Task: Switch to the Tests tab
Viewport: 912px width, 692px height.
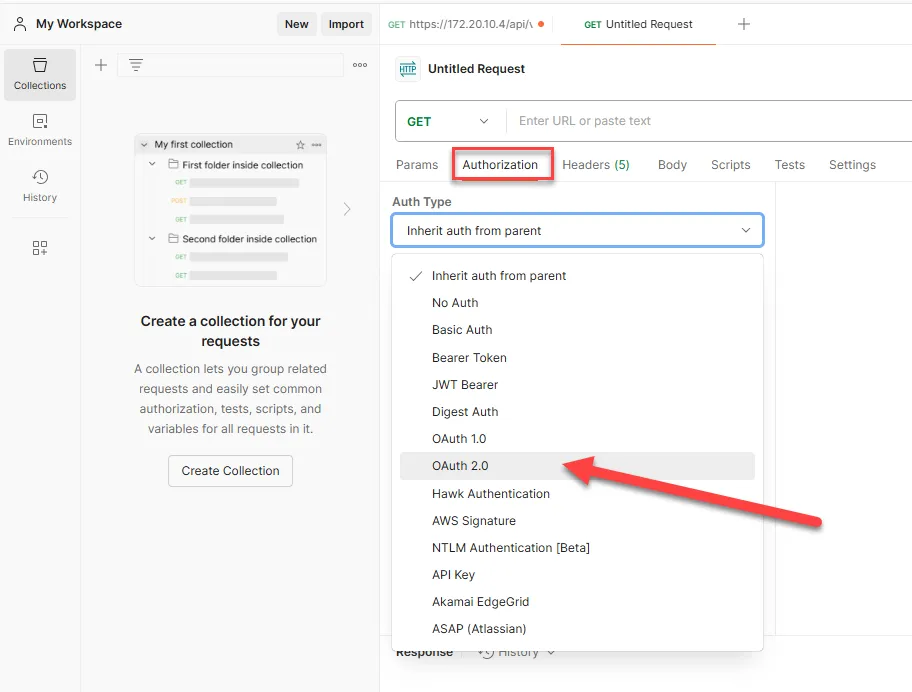Action: 789,165
